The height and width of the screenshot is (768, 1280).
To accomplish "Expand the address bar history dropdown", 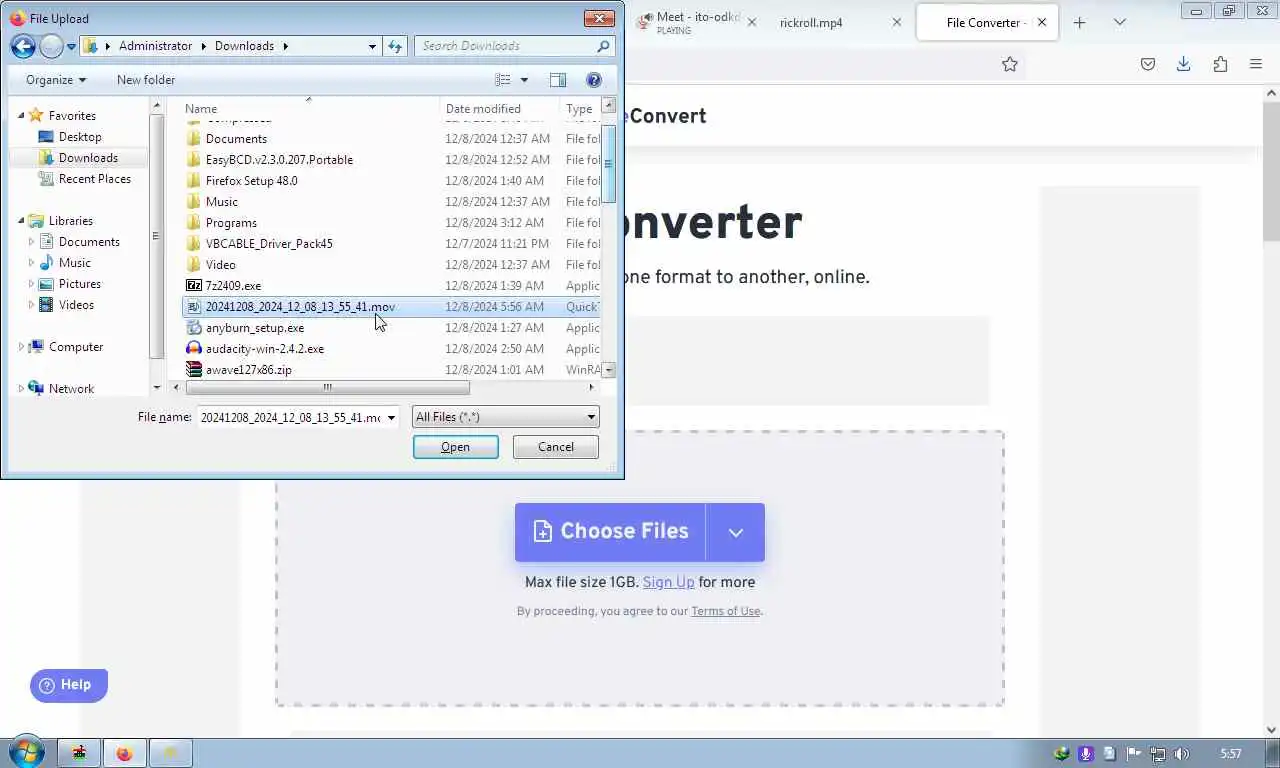I will pyautogui.click(x=372, y=46).
